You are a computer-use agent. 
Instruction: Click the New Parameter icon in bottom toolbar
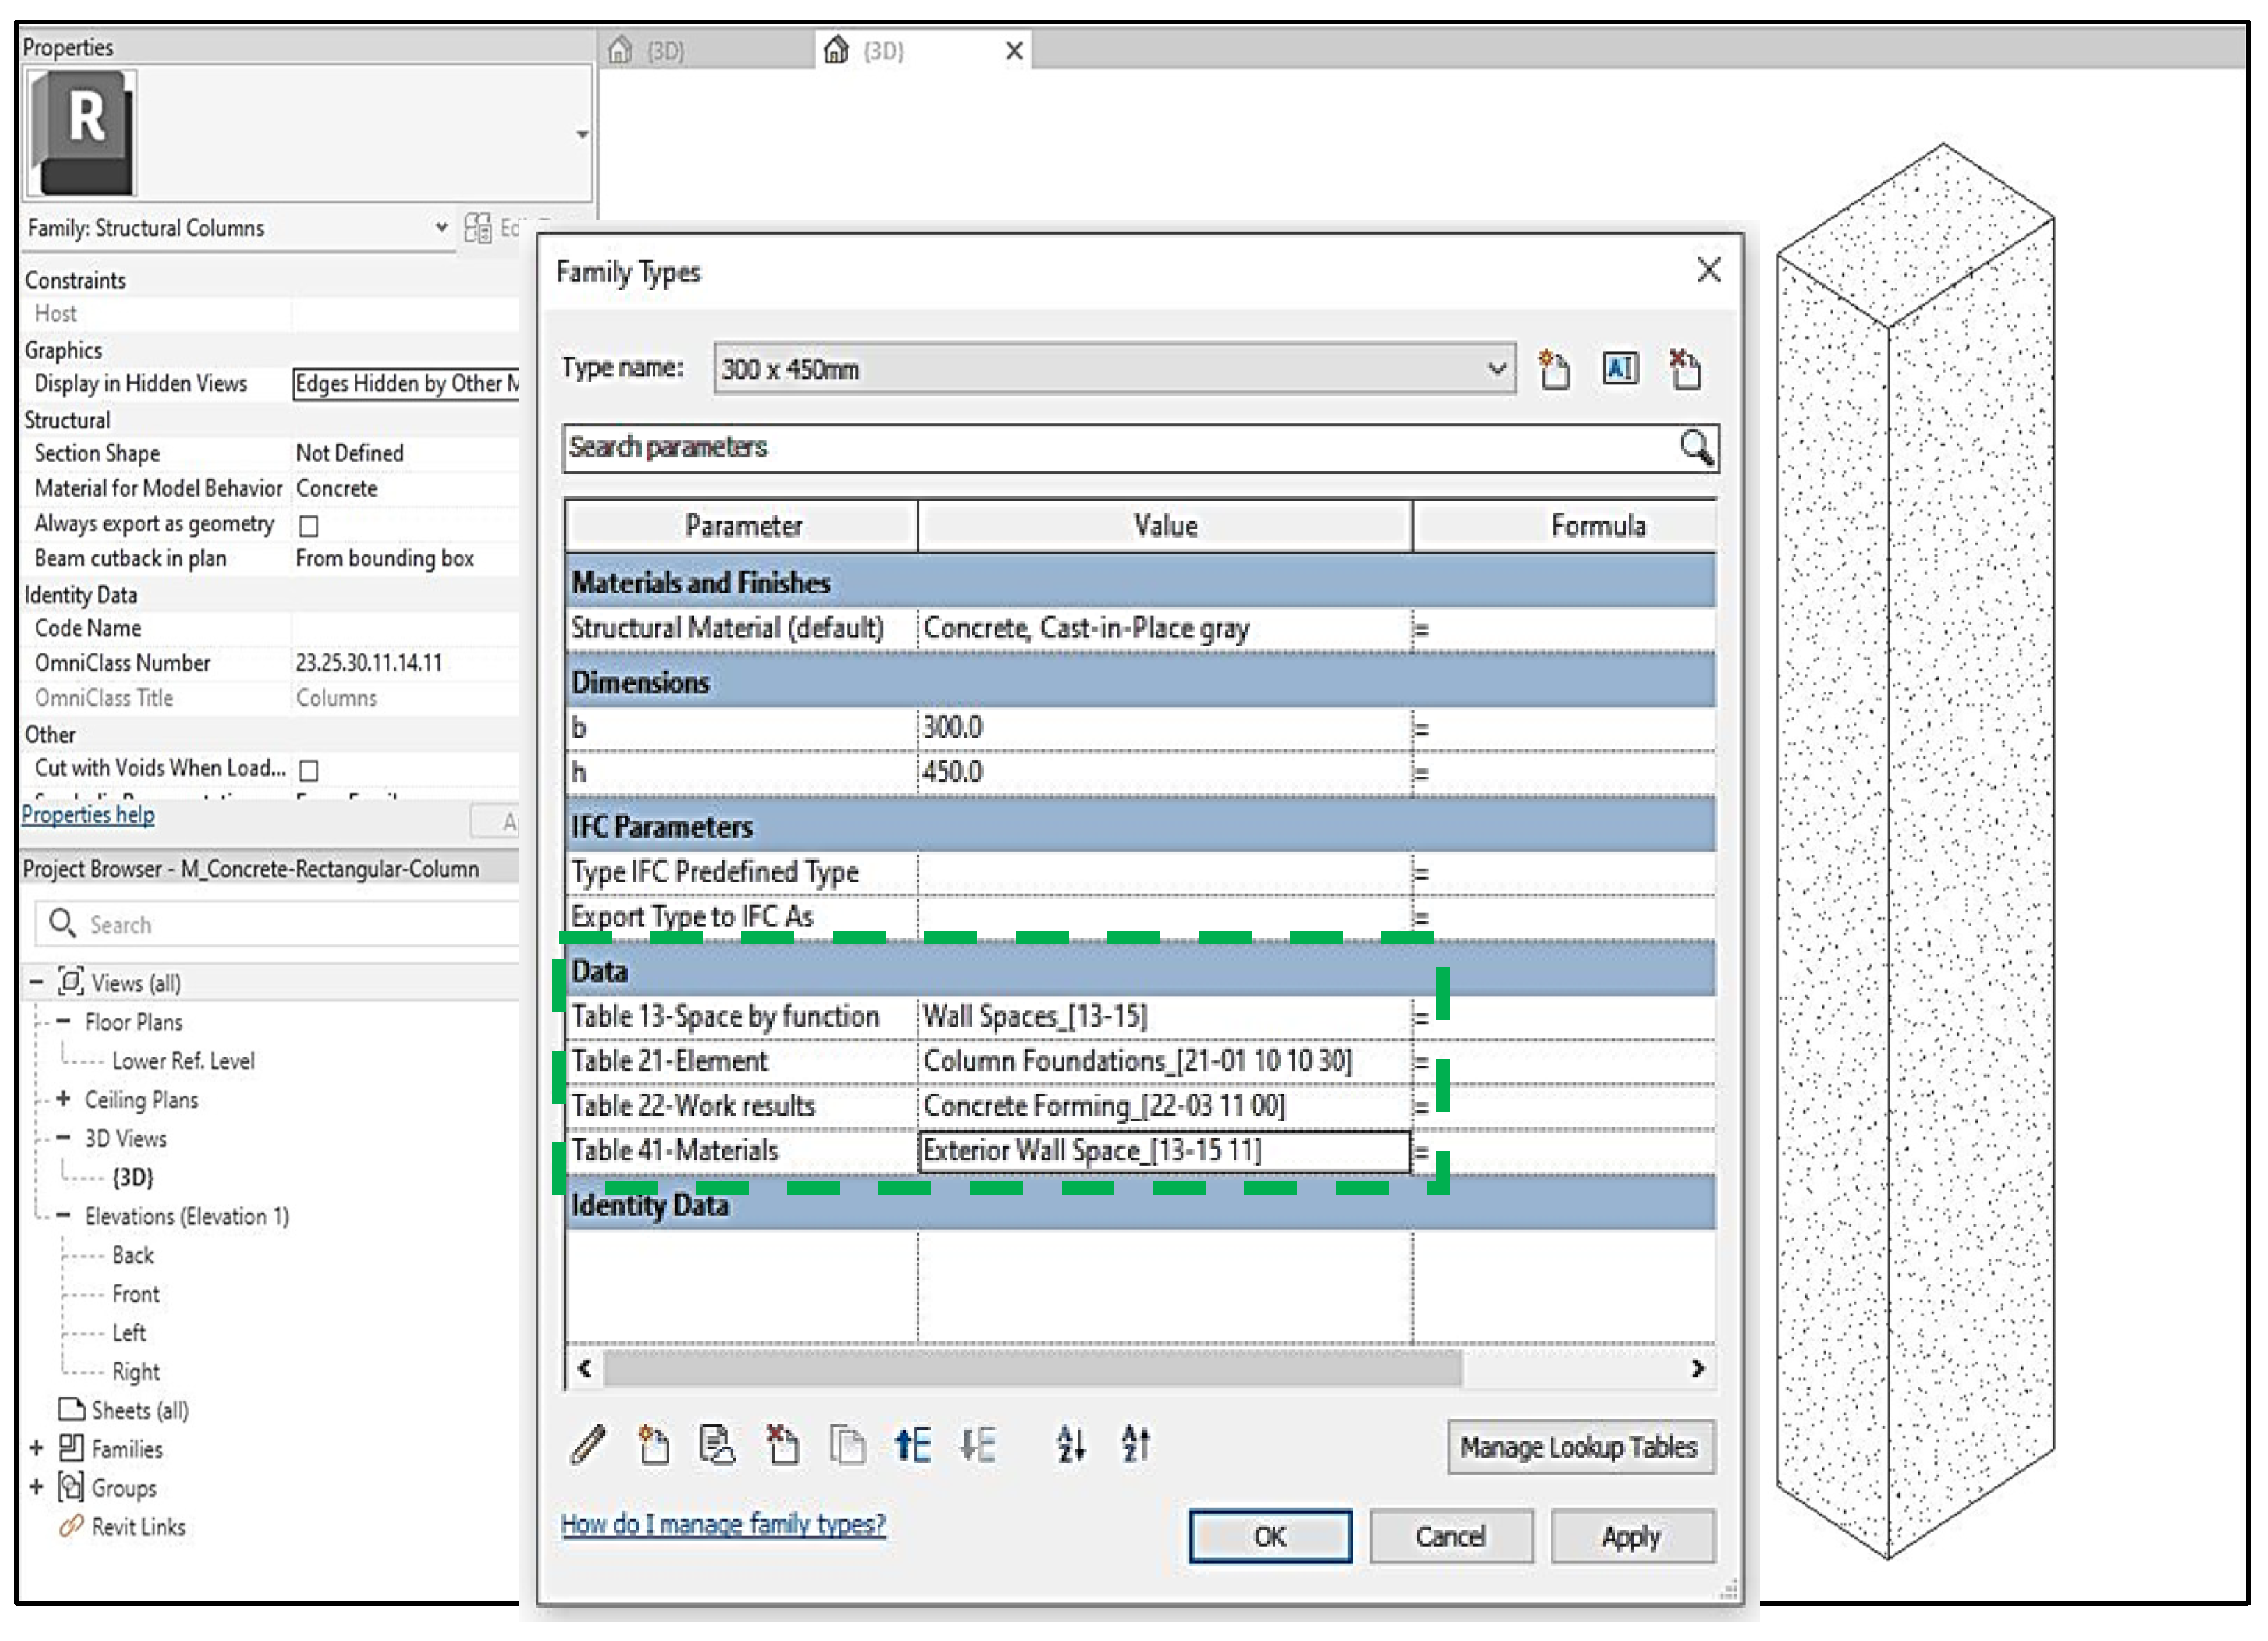click(653, 1446)
